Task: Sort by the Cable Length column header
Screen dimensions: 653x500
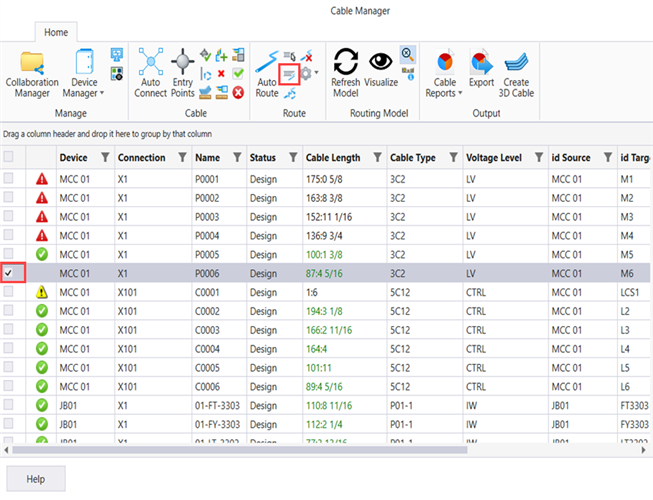Action: 333,157
